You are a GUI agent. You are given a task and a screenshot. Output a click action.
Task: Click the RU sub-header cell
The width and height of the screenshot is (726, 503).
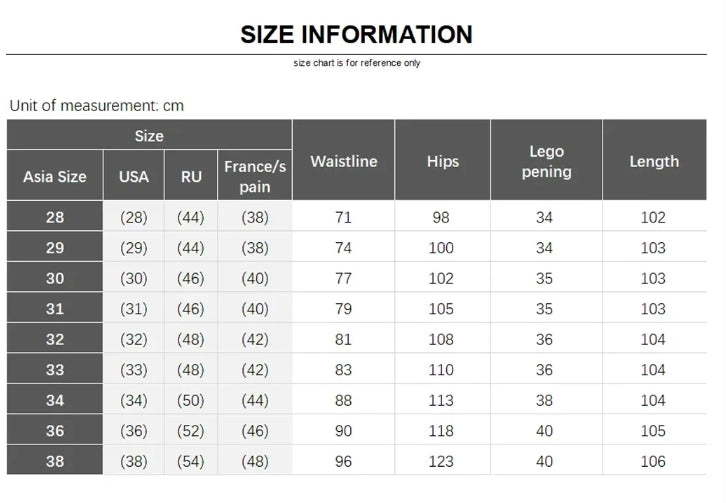(191, 176)
